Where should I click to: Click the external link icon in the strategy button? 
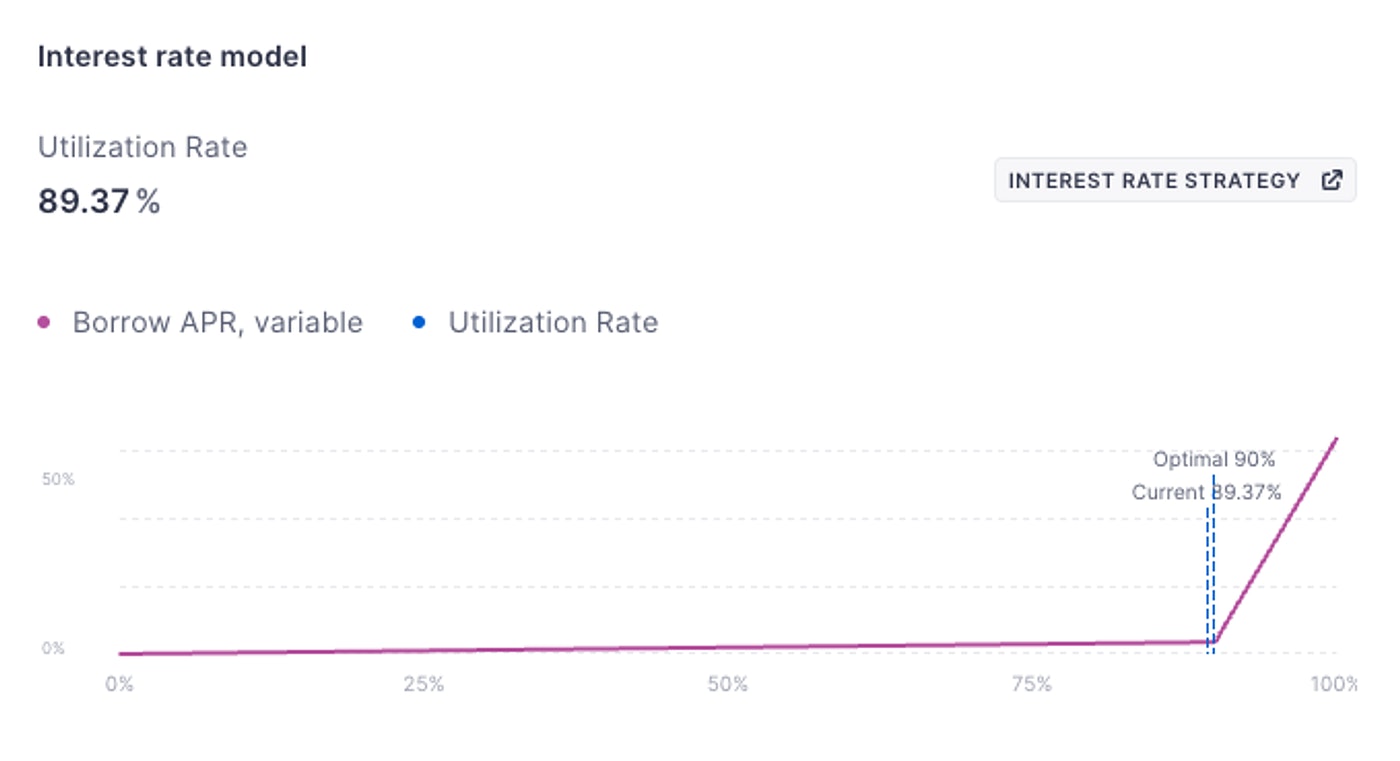pyautogui.click(x=1332, y=181)
